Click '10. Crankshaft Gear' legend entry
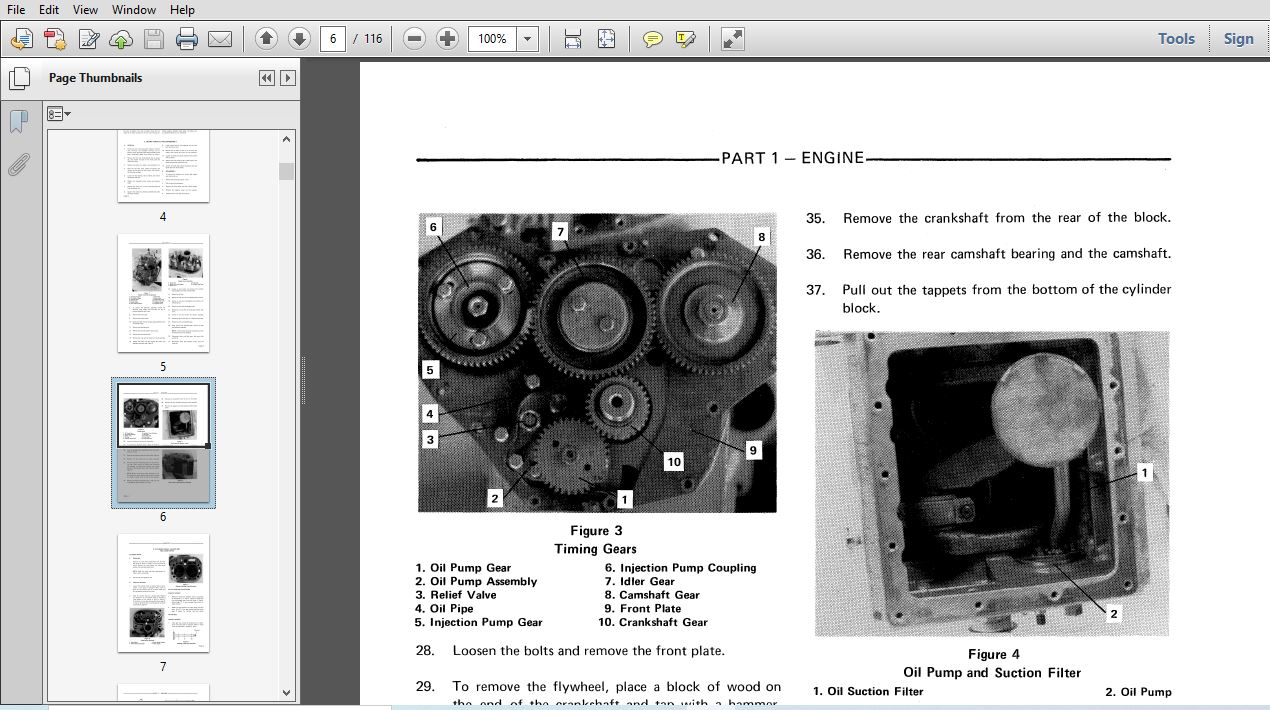This screenshot has height=710, width=1270. 653,622
